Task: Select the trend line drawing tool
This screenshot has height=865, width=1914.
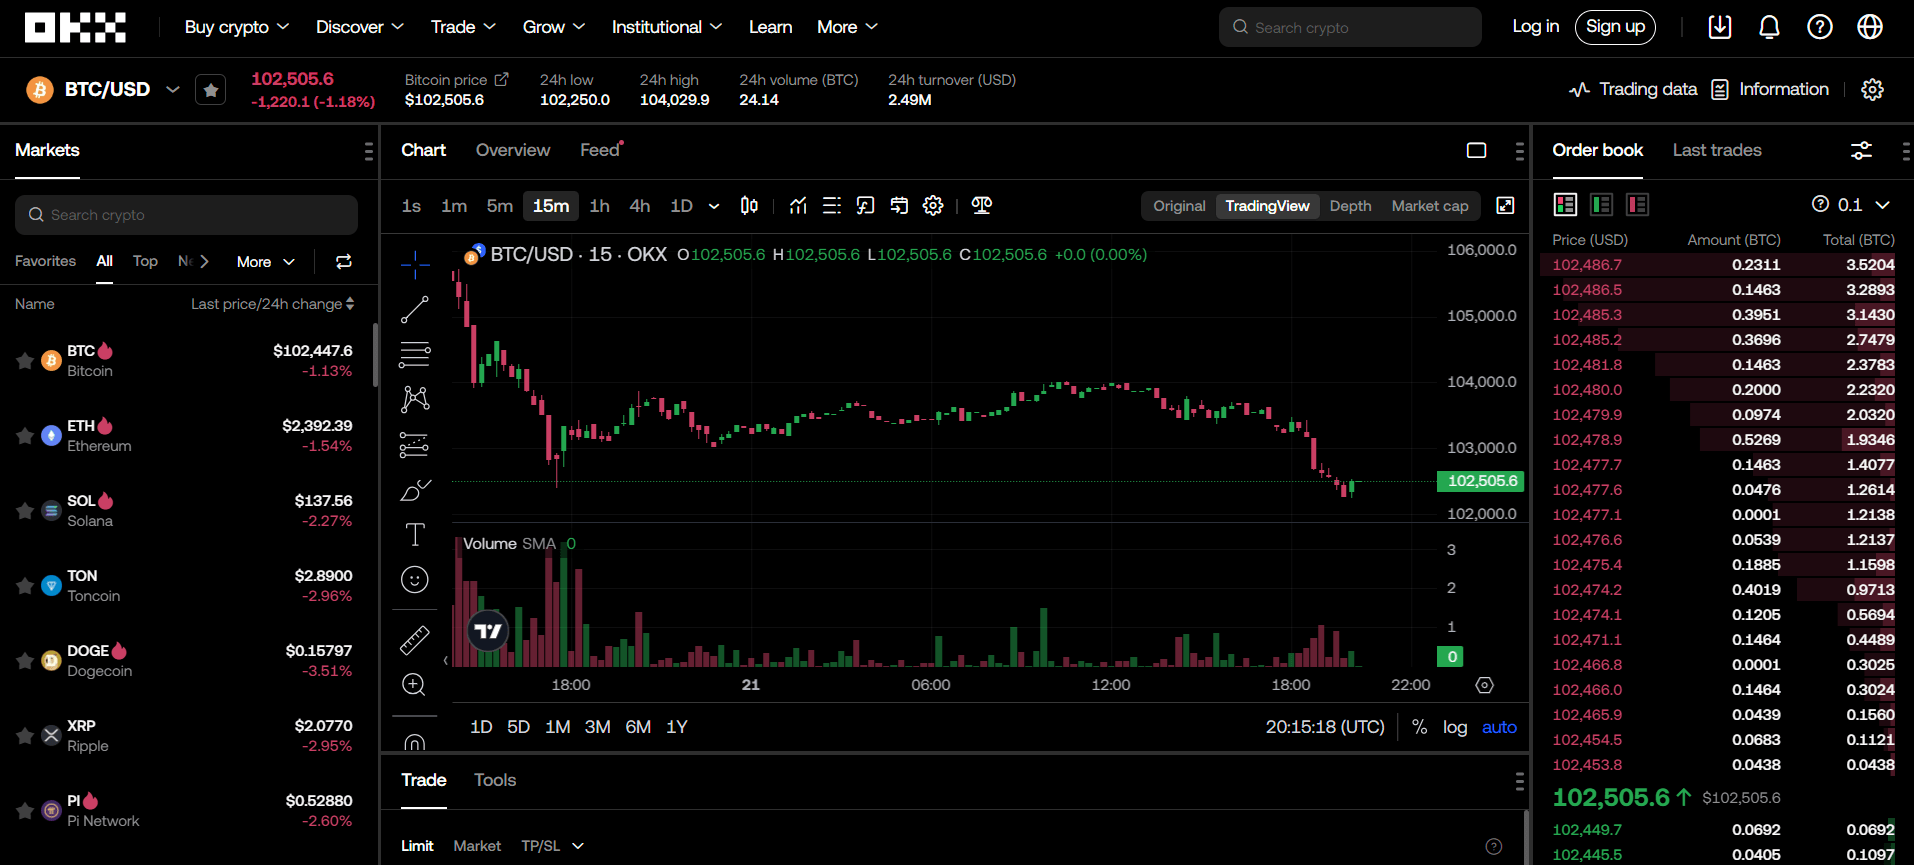Action: 415,310
